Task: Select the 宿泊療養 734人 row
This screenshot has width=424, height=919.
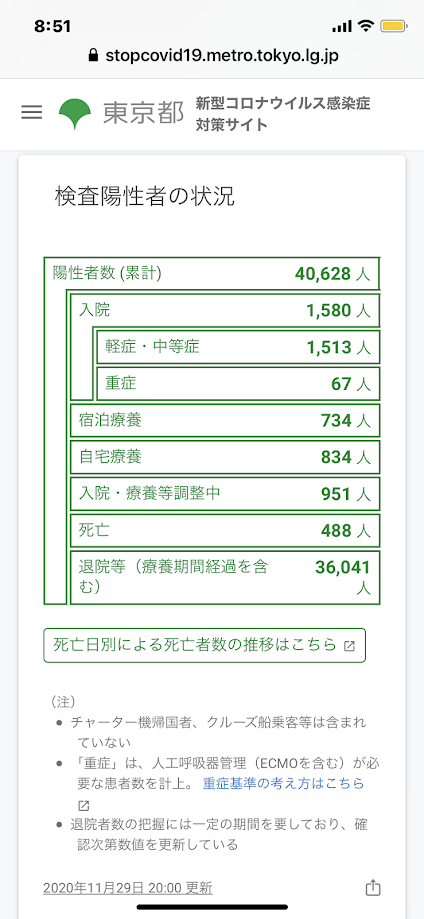Action: coord(225,420)
